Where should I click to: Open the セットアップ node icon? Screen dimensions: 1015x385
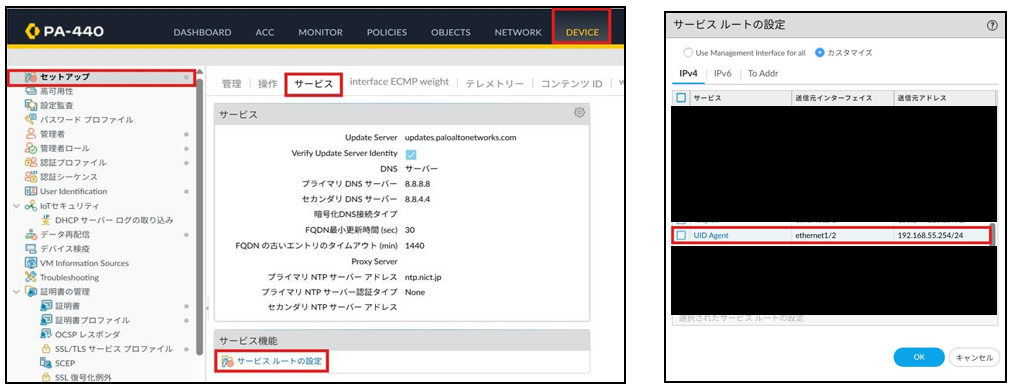(30, 76)
